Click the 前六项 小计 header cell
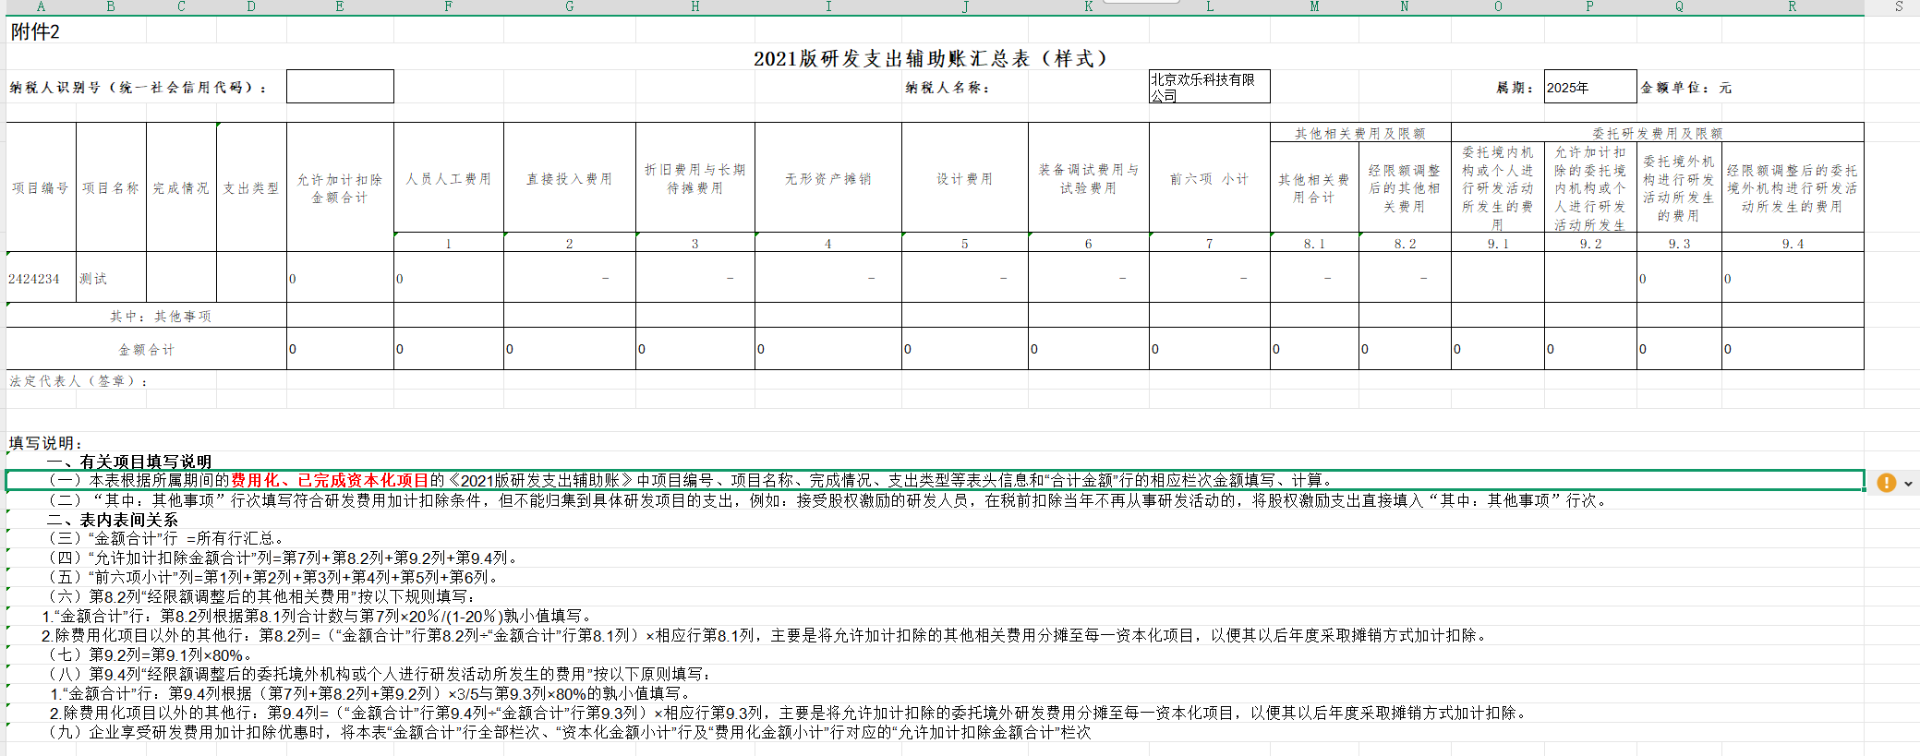The image size is (1920, 756). (x=1209, y=179)
